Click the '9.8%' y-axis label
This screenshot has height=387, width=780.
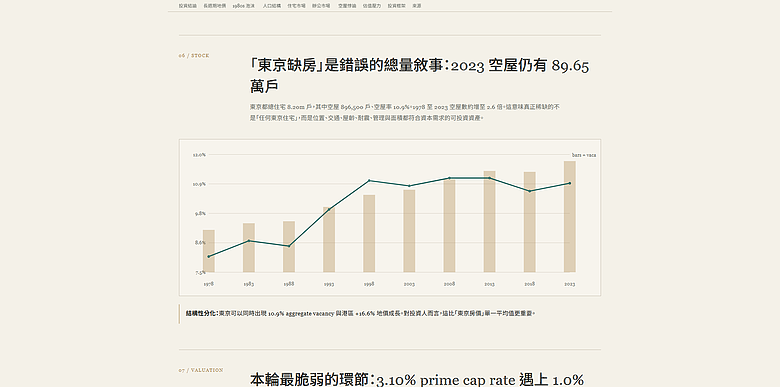coord(199,213)
